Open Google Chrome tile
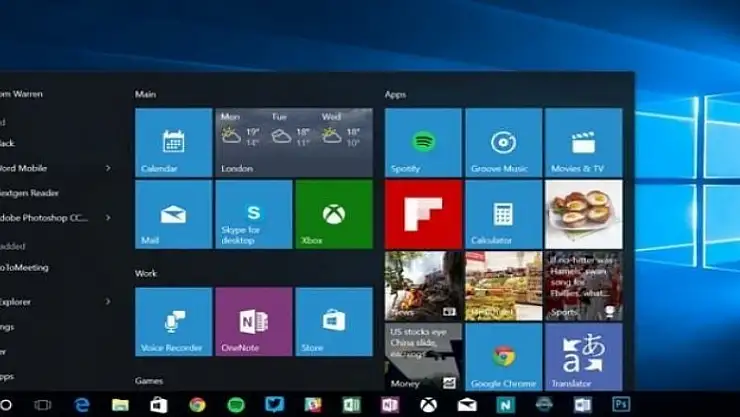740x417 pixels. click(503, 357)
